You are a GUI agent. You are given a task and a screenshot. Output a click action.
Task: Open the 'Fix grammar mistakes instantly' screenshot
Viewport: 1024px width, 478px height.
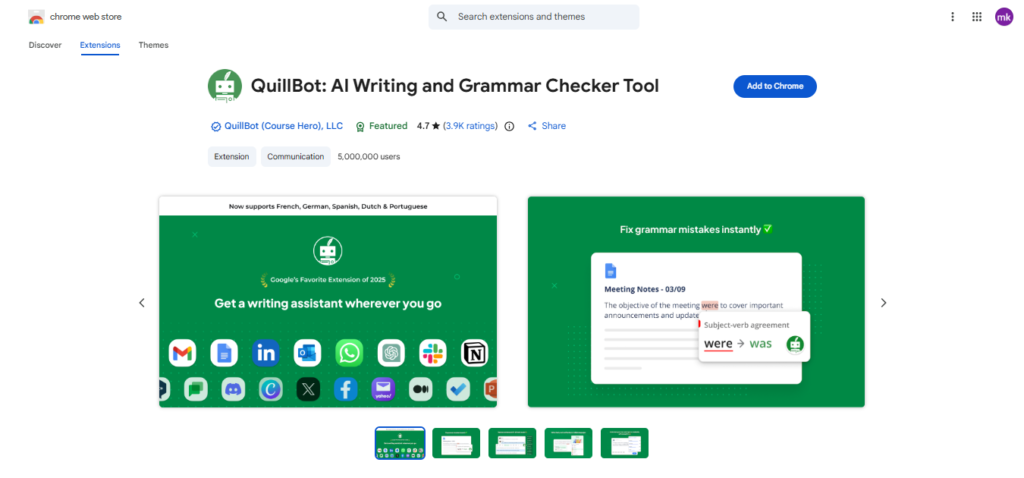(x=696, y=302)
